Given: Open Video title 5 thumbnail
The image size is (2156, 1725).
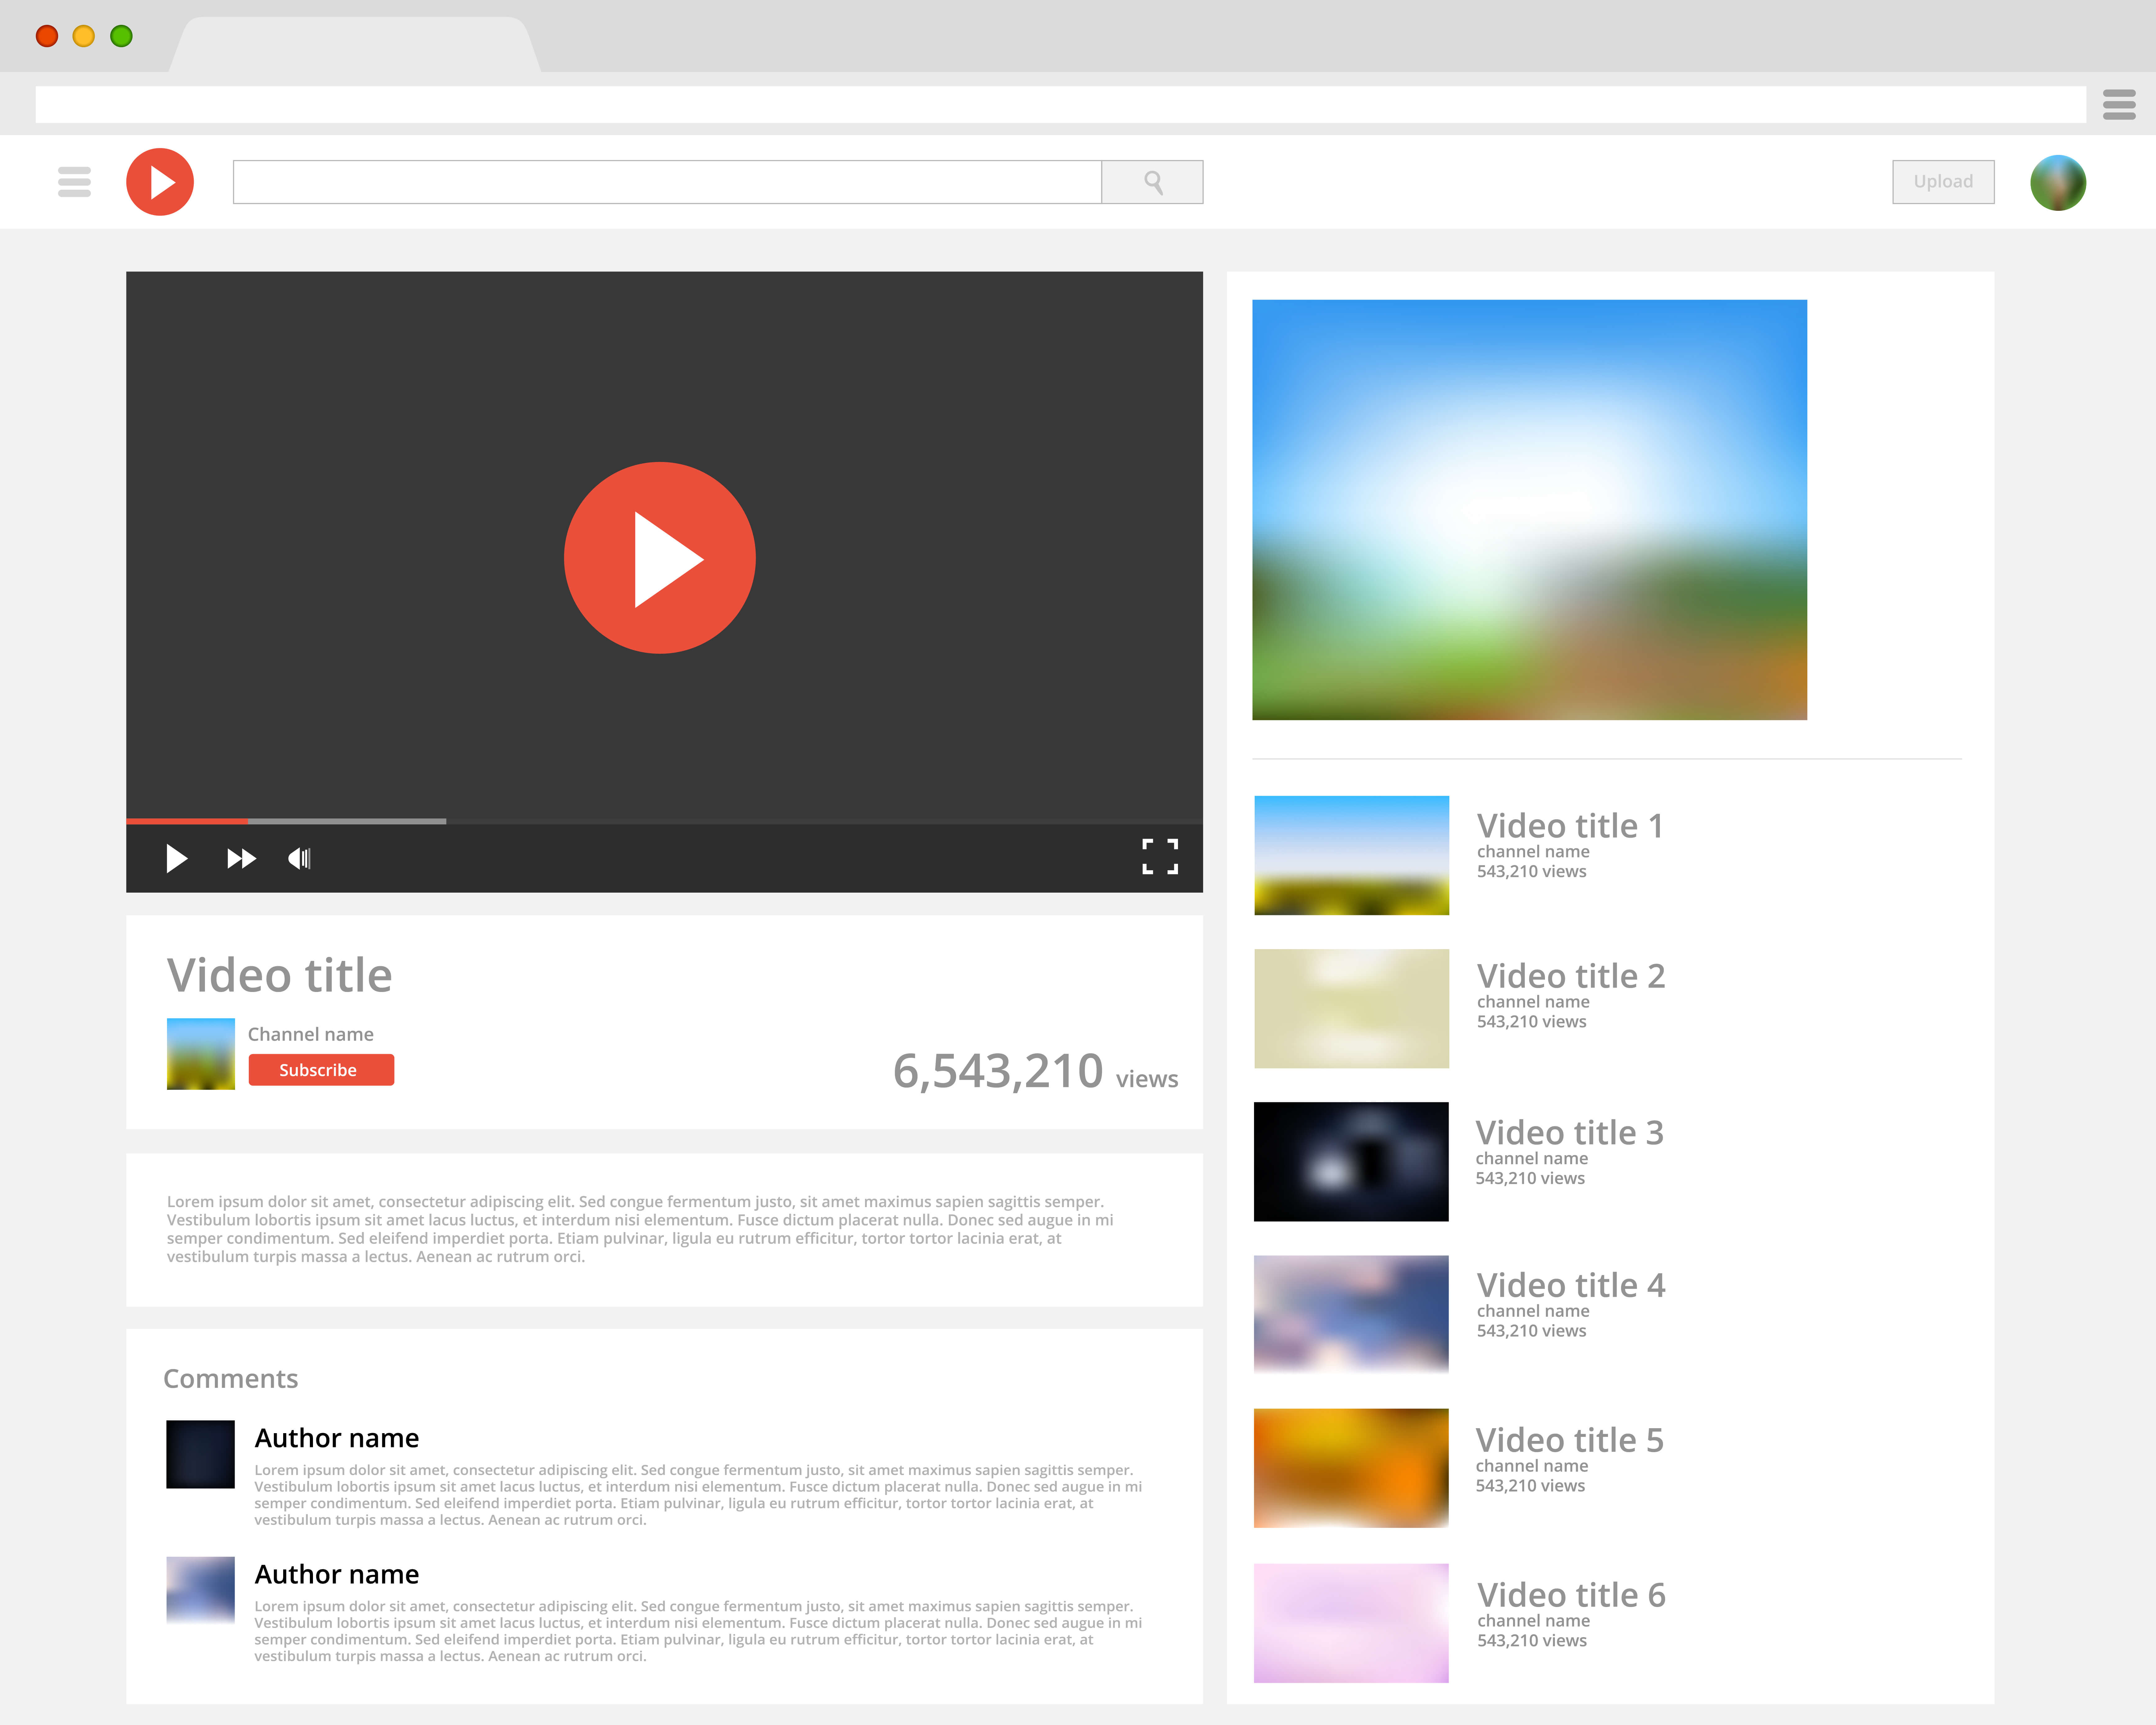Looking at the screenshot, I should (x=1351, y=1468).
